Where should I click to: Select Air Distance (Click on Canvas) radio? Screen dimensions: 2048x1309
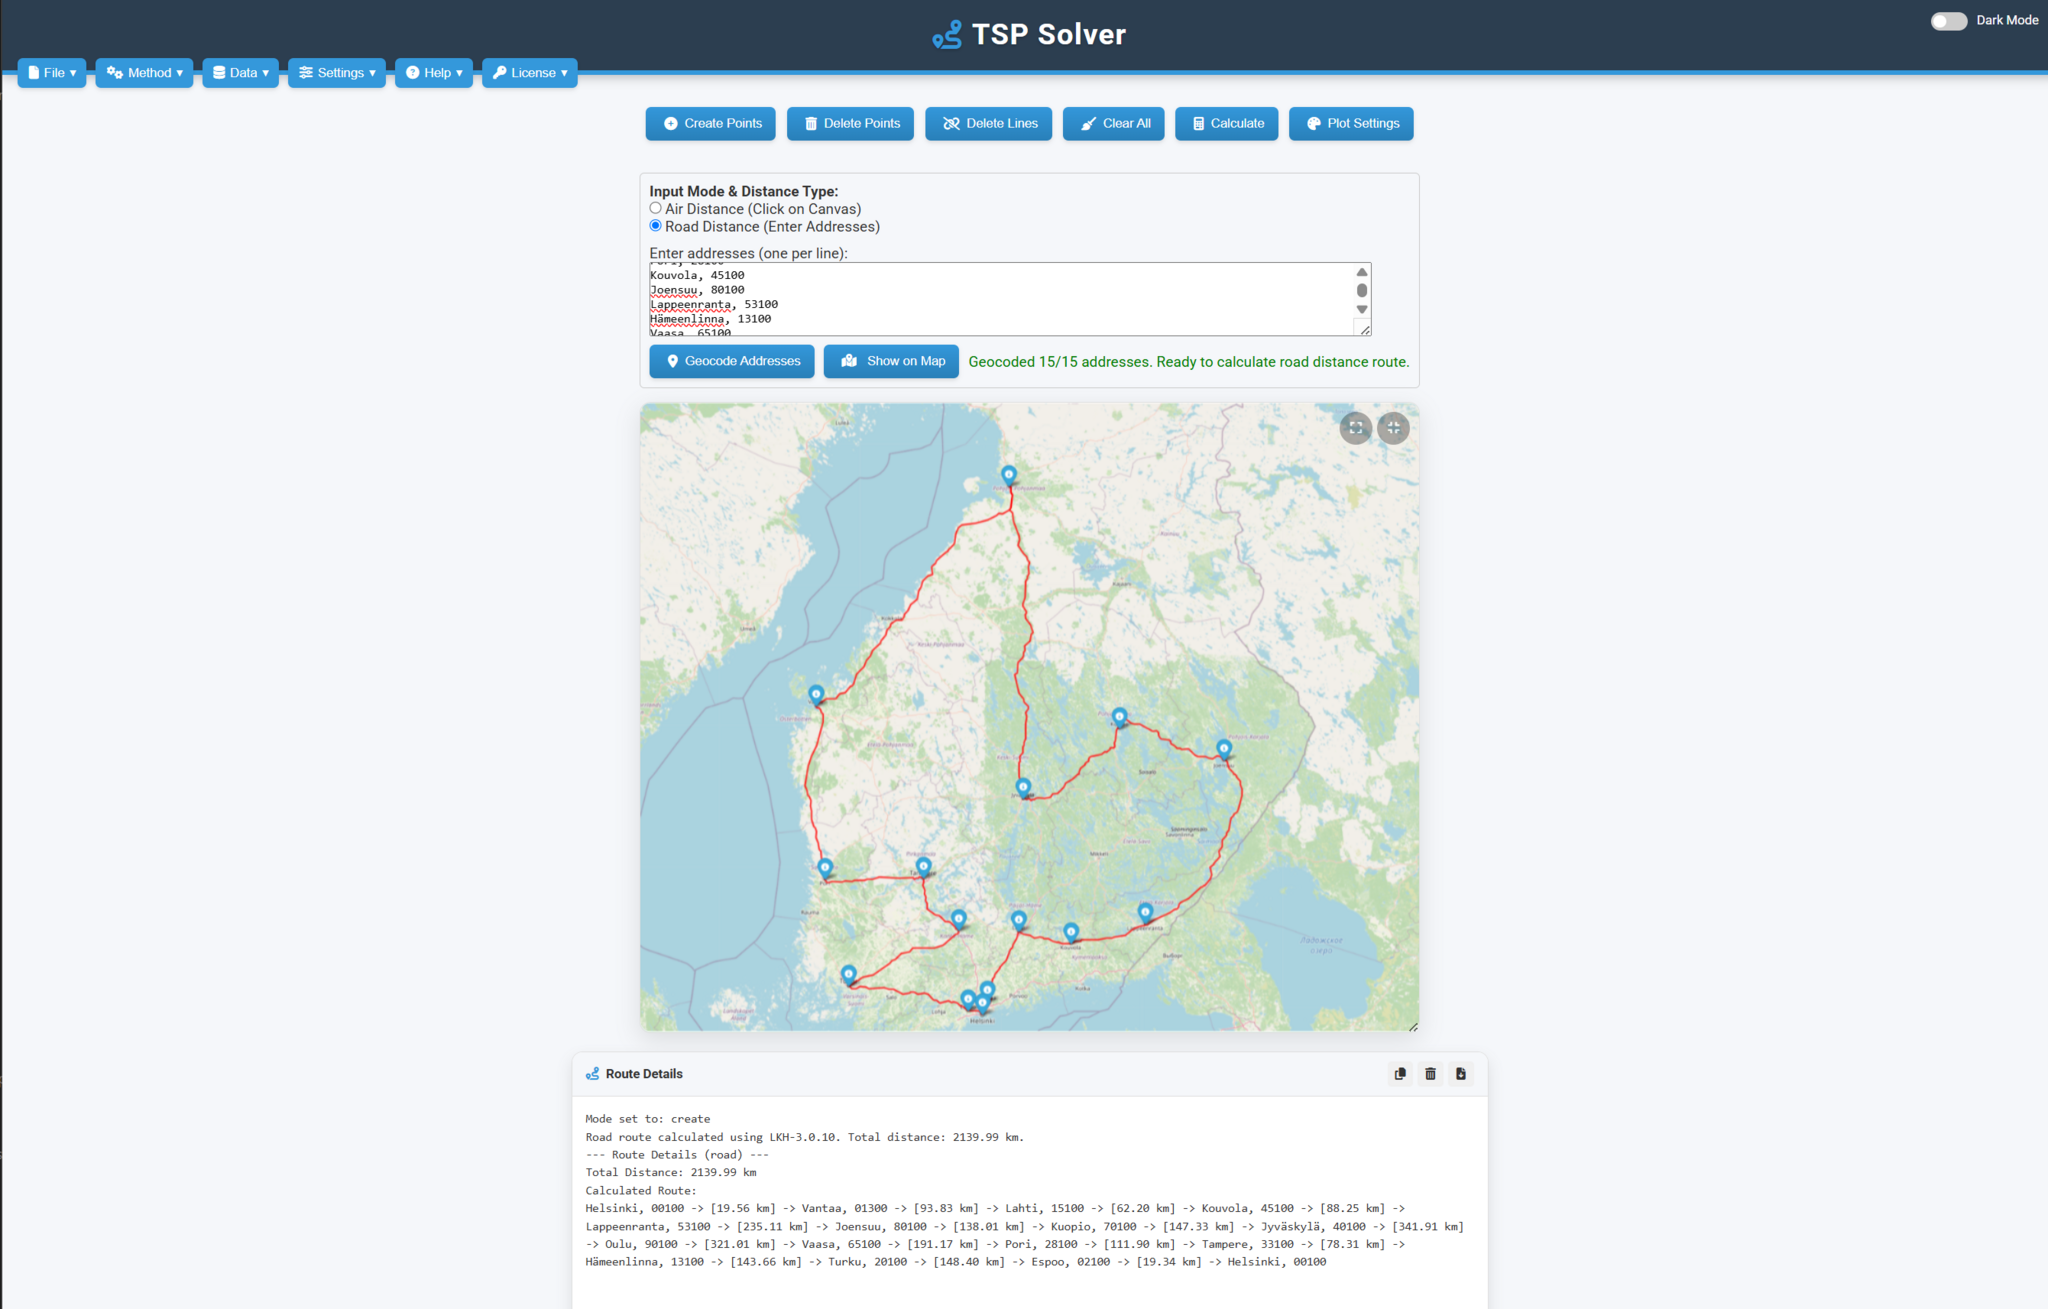point(656,208)
